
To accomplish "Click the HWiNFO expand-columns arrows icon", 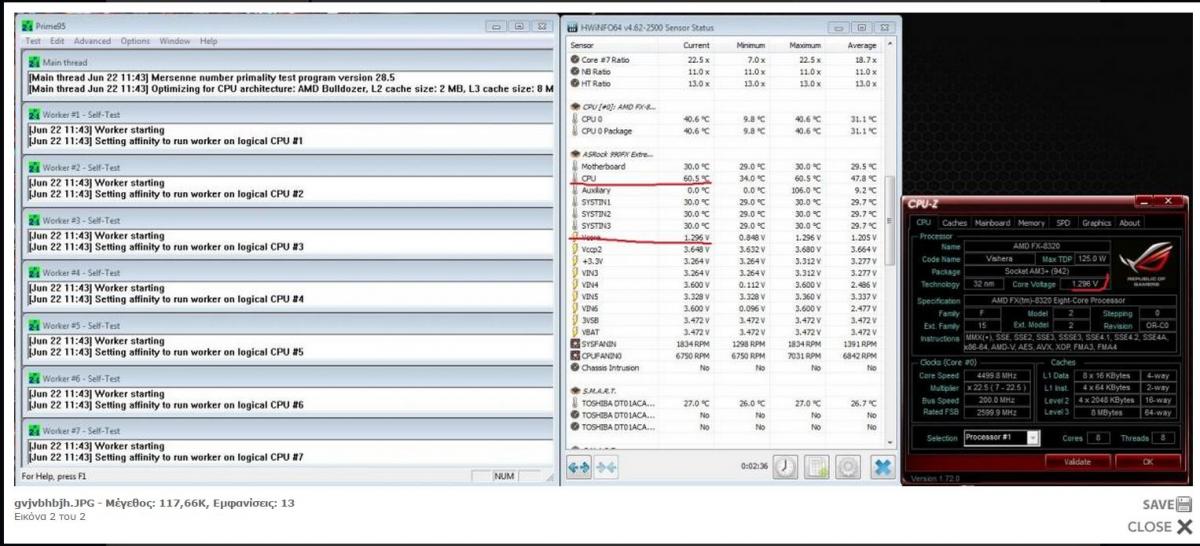I will pyautogui.click(x=579, y=467).
